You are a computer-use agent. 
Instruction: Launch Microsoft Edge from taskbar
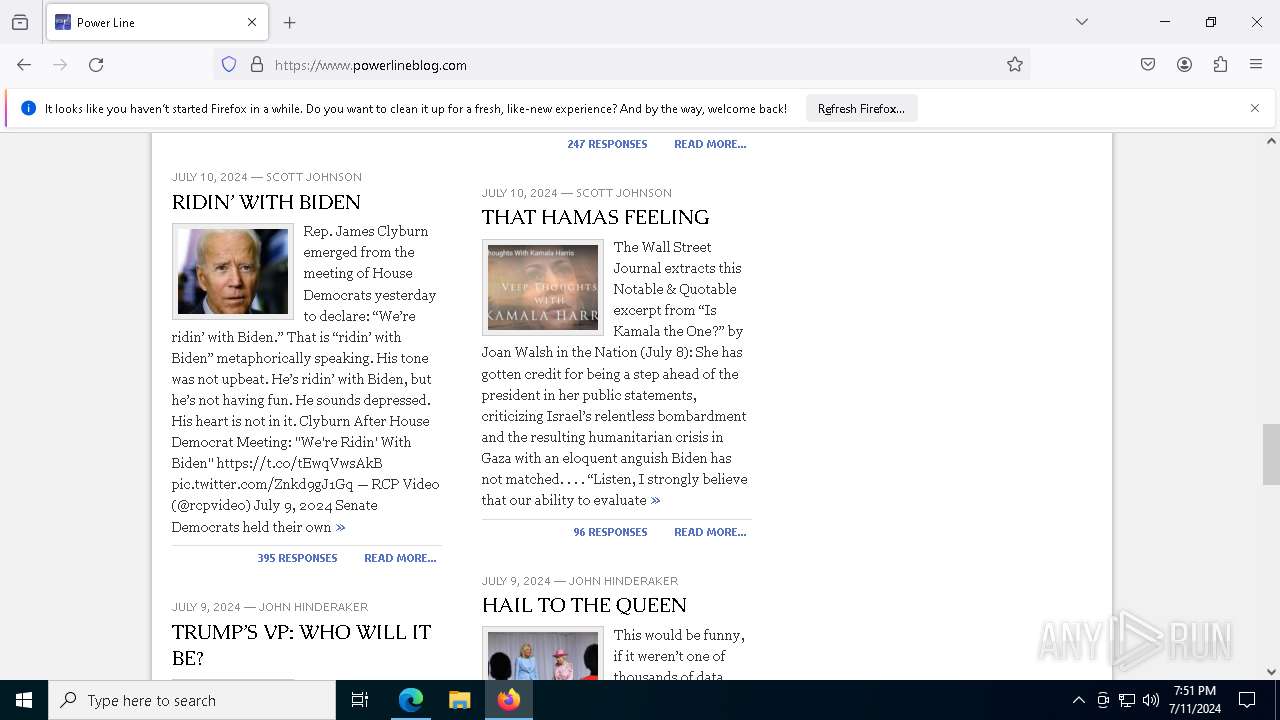point(411,700)
